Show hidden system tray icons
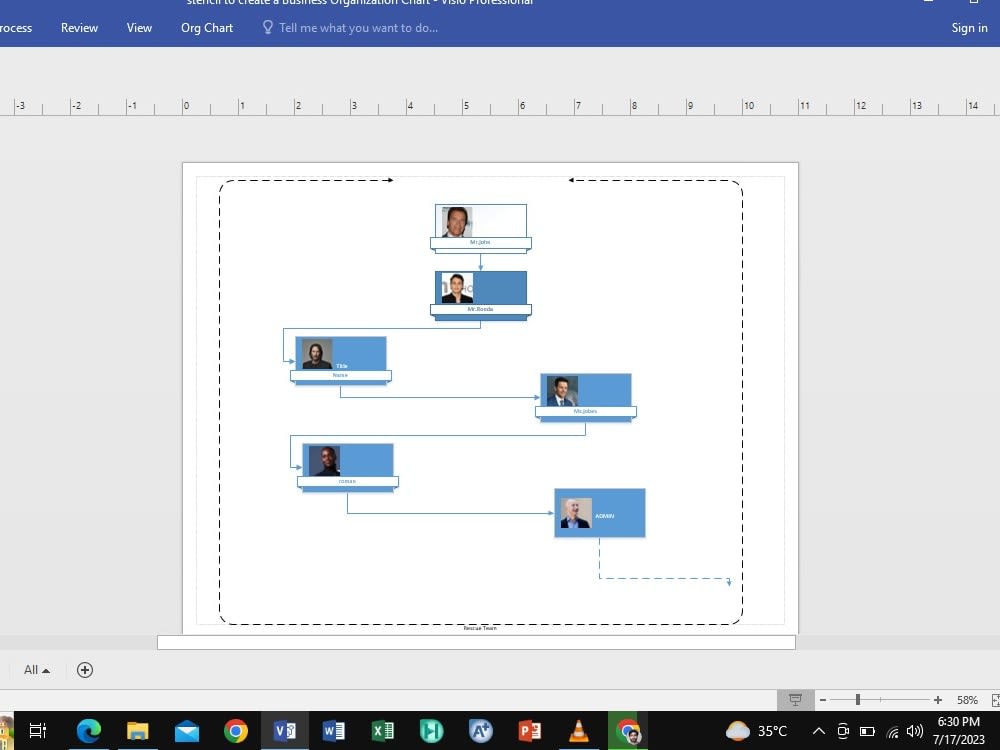 pyautogui.click(x=818, y=731)
